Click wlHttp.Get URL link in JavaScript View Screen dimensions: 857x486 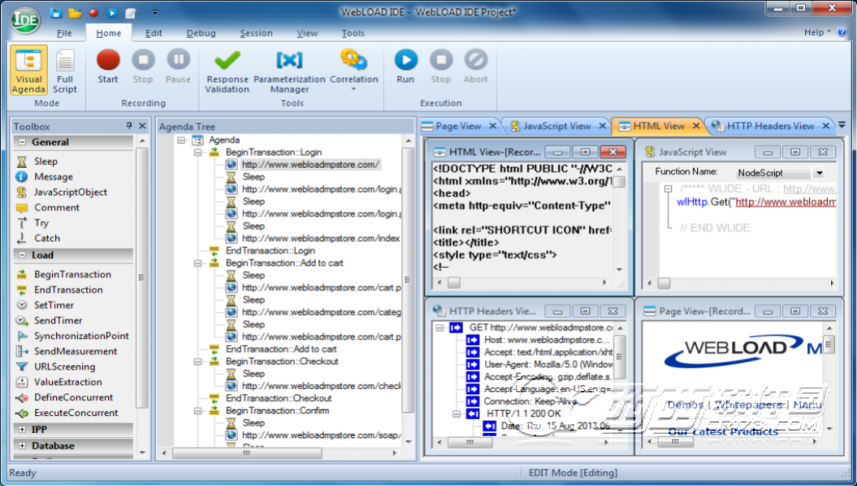[x=785, y=202]
